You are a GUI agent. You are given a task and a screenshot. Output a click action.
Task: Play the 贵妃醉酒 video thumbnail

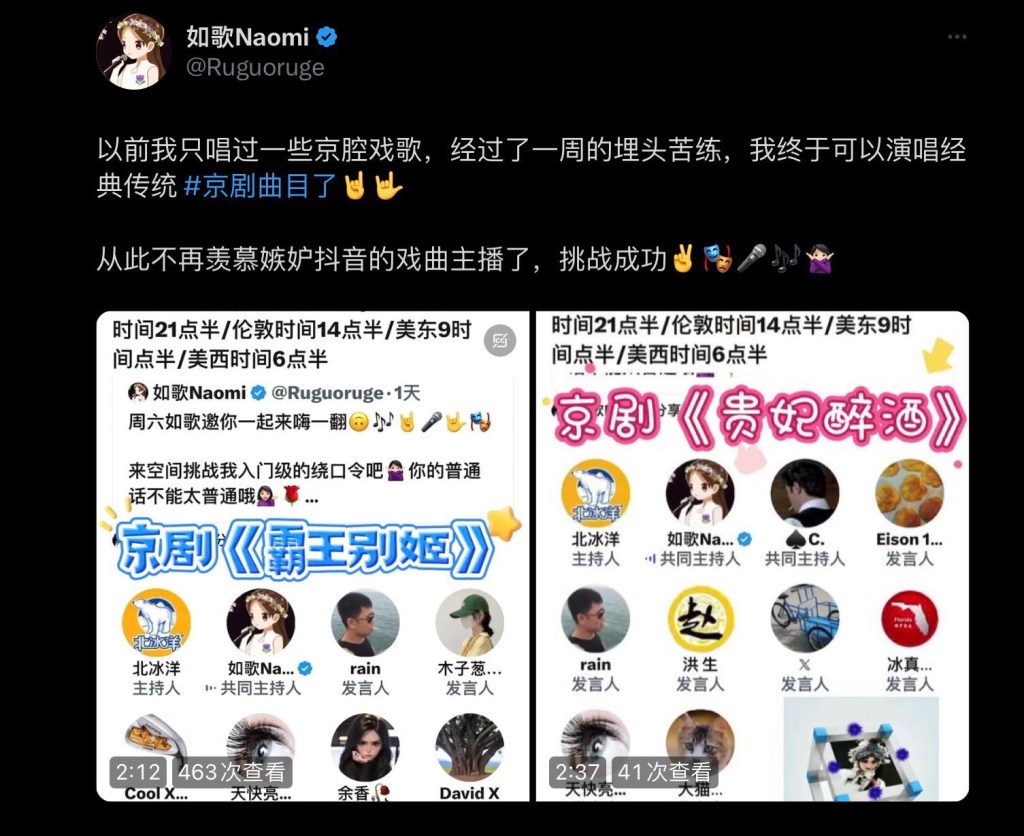point(752,556)
